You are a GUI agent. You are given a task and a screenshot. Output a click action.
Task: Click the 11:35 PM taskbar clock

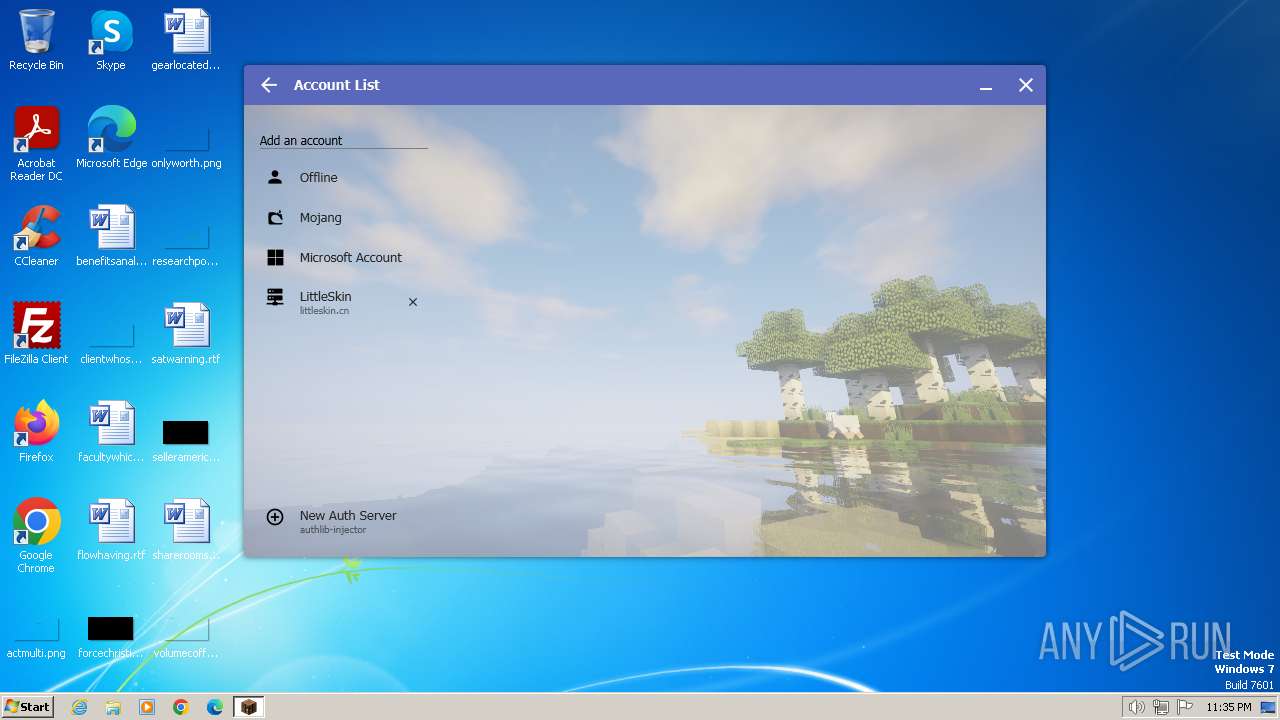[1228, 707]
